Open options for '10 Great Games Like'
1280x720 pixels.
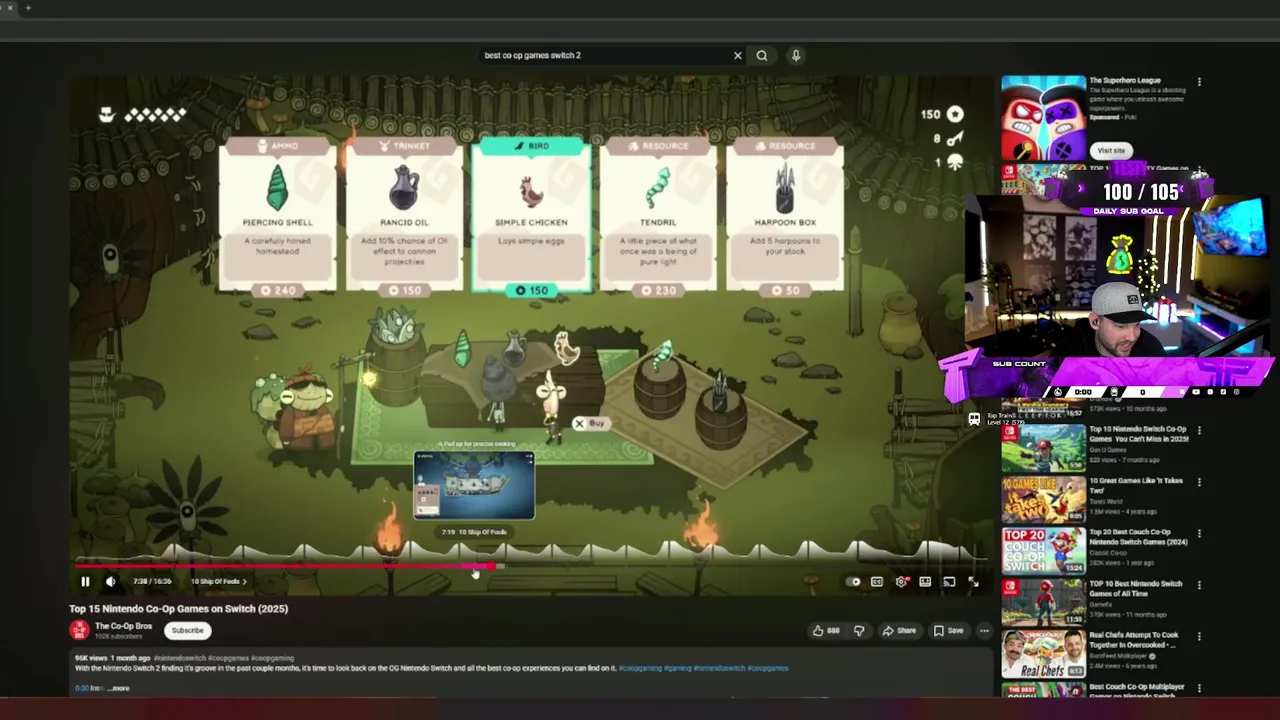click(1199, 482)
